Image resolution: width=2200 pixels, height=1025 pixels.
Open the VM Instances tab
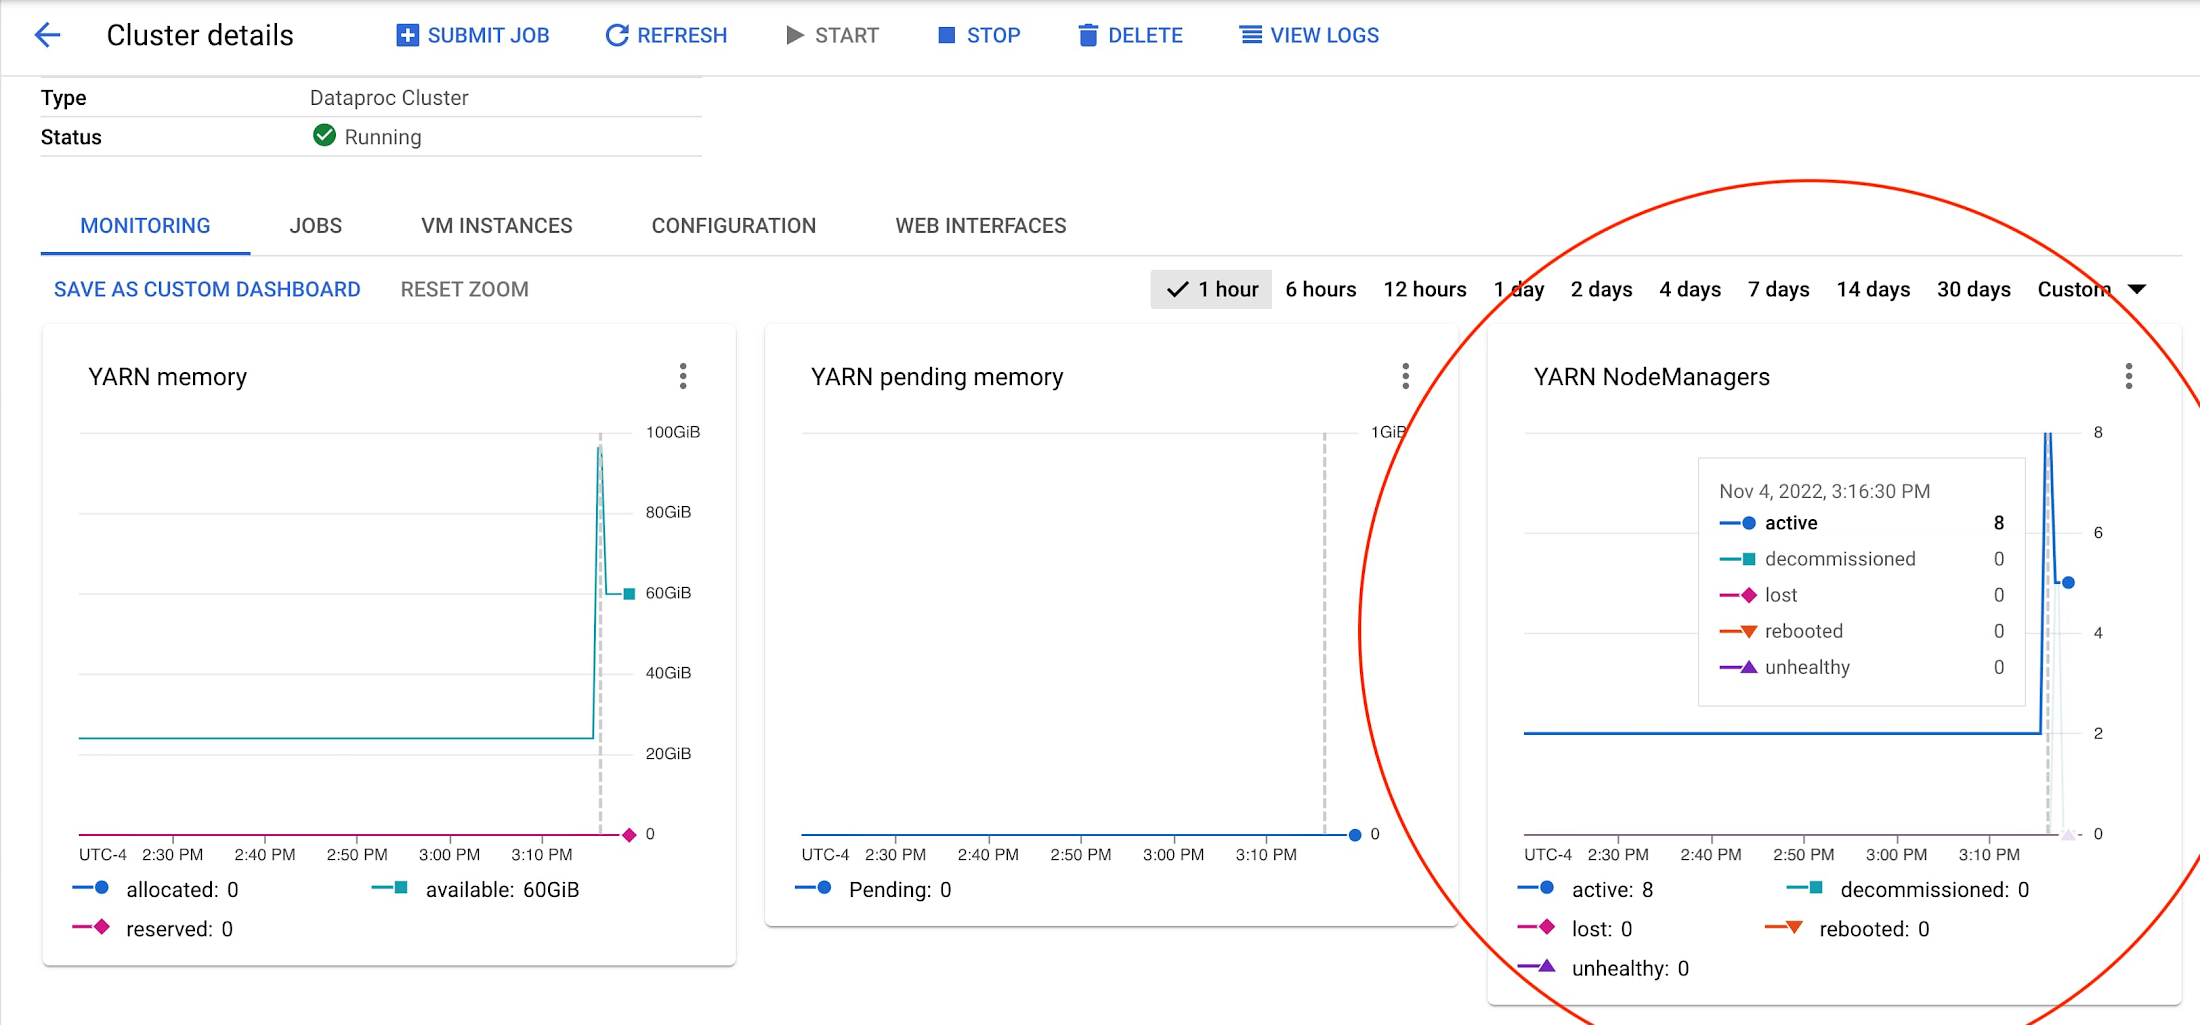click(497, 226)
